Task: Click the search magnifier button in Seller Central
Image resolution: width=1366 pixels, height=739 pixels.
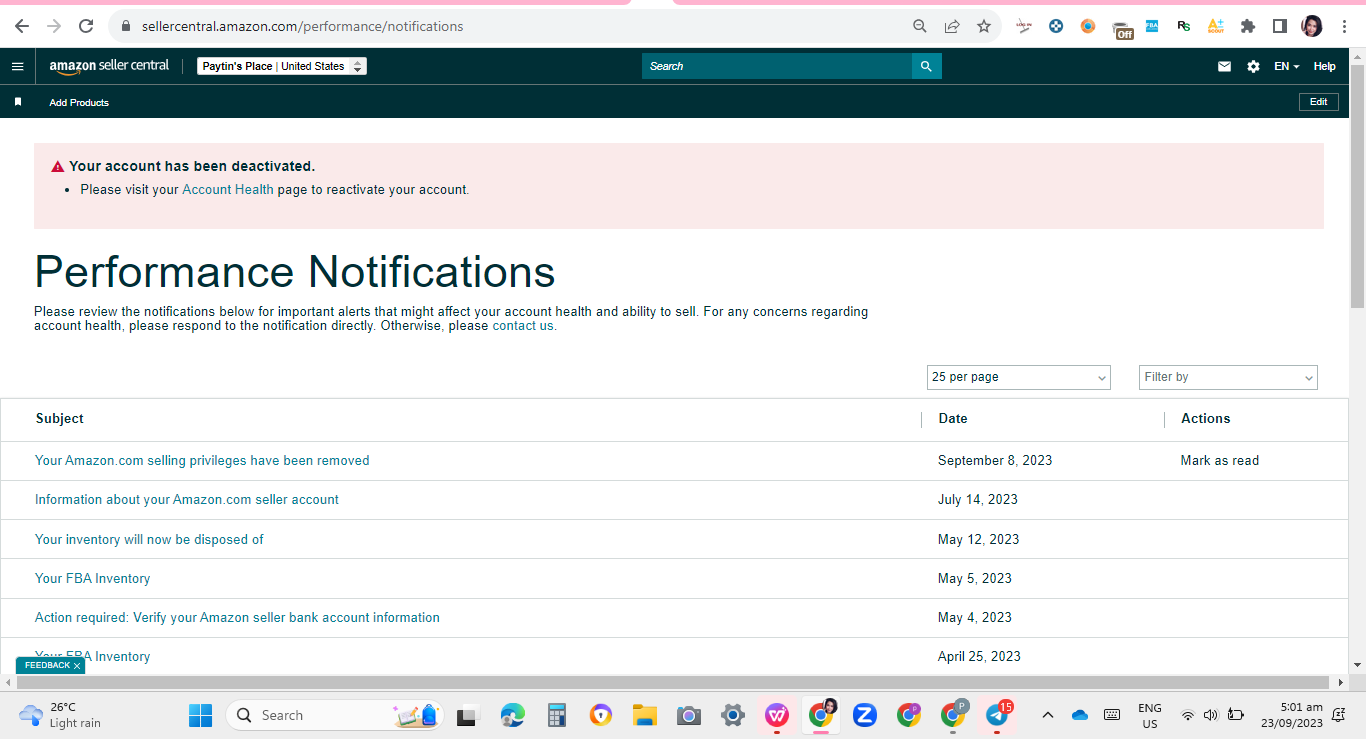Action: 926,66
